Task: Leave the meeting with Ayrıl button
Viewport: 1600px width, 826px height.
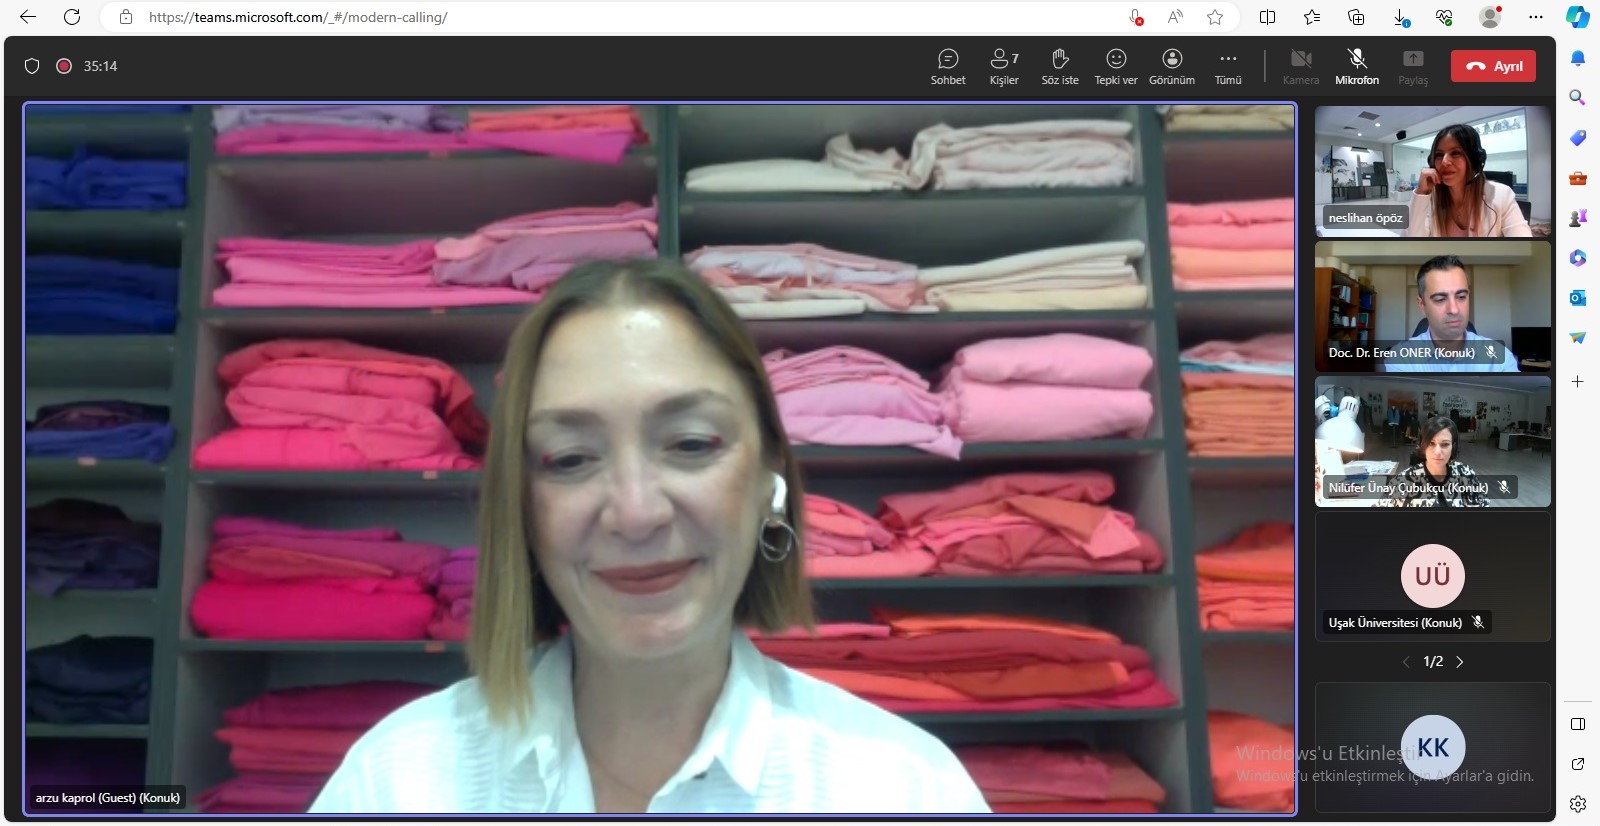Action: click(x=1493, y=66)
